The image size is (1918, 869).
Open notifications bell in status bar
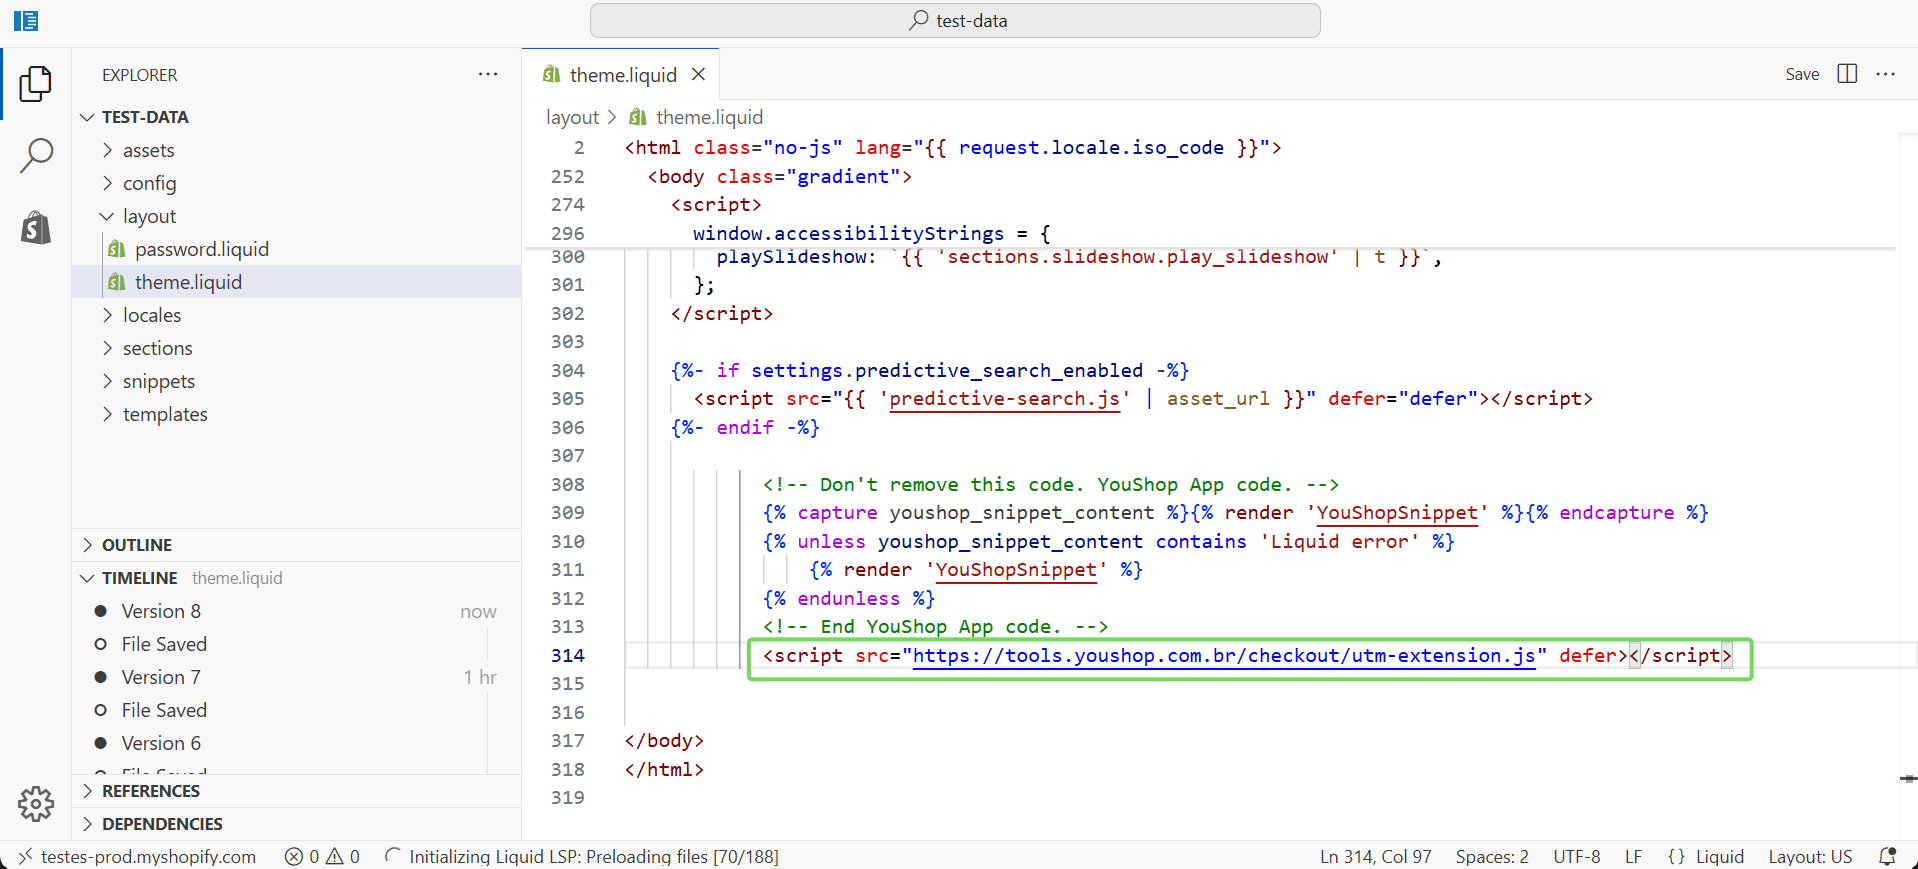pos(1887,856)
